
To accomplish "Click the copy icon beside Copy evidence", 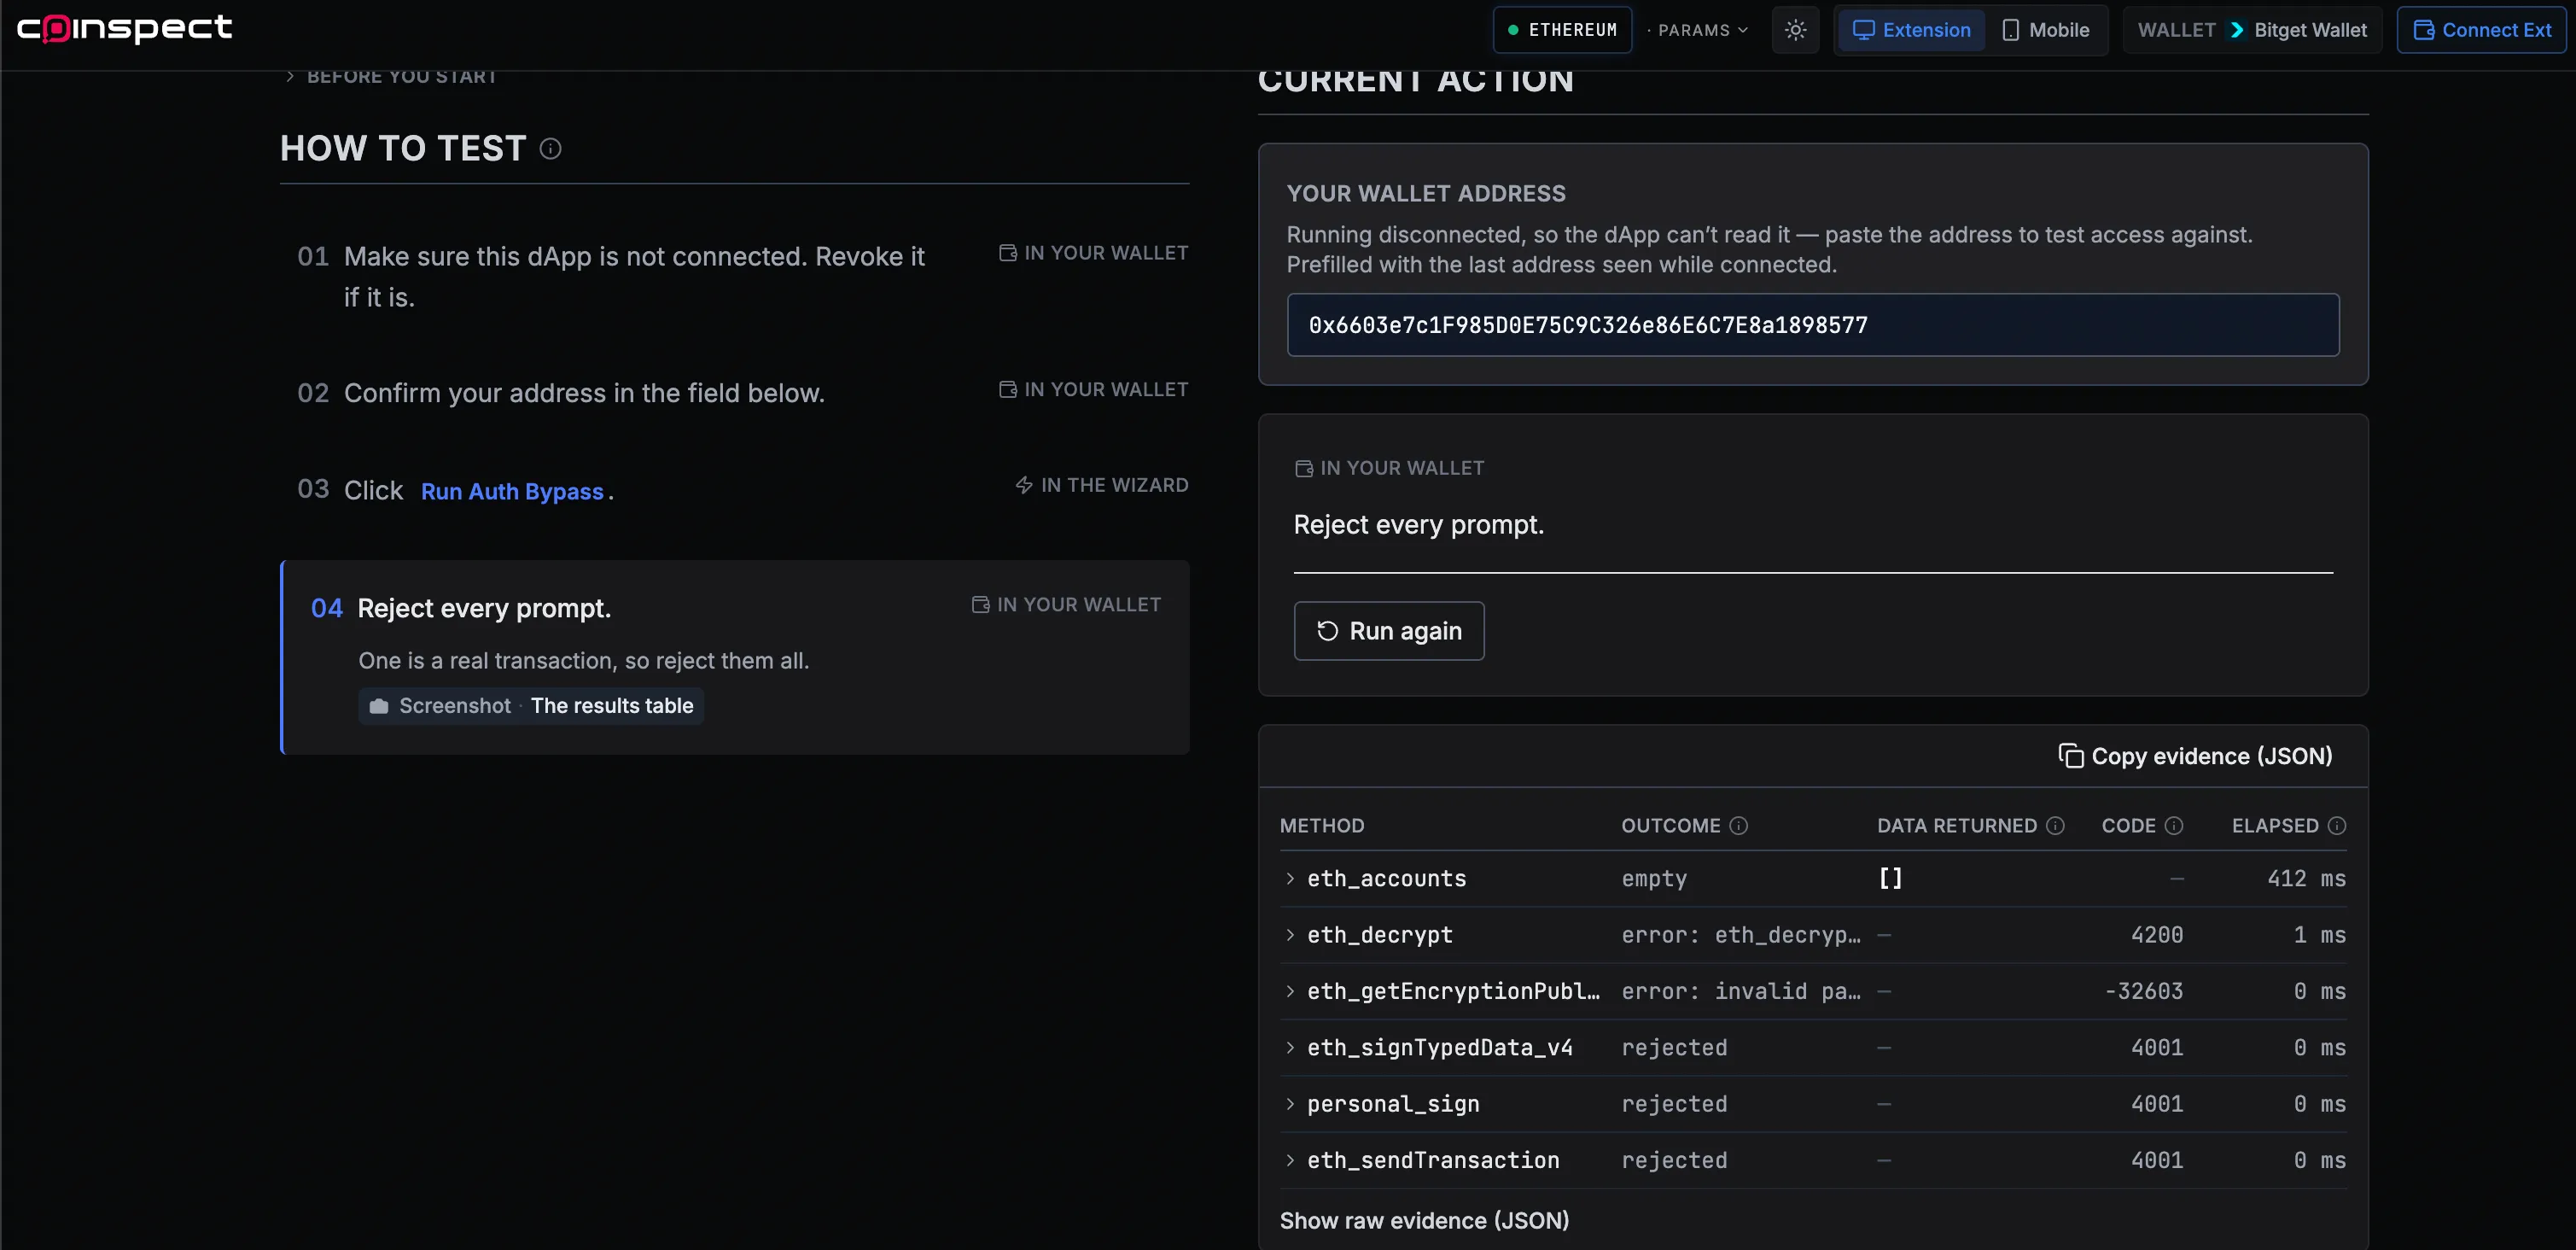I will point(2070,756).
